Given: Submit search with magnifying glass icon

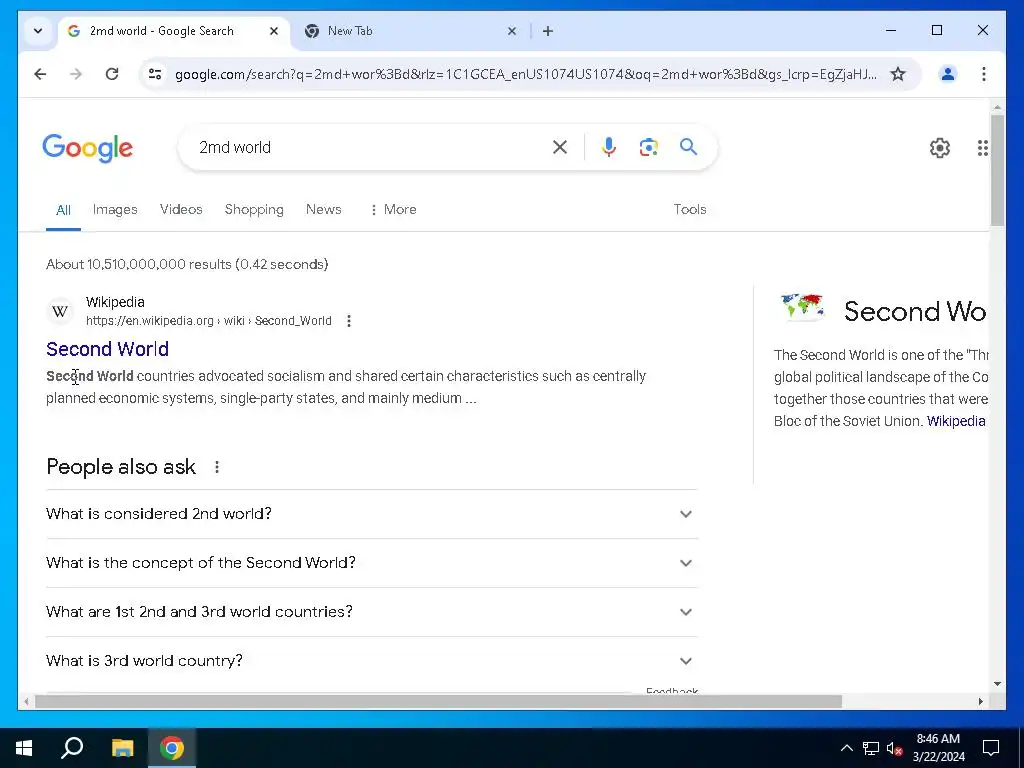Looking at the screenshot, I should [688, 147].
